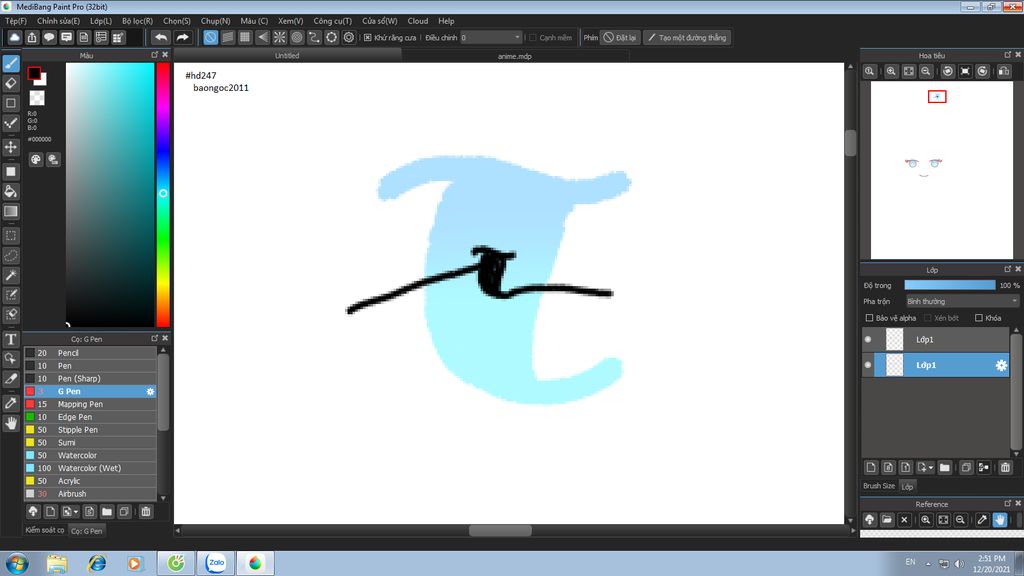Expand the add-brush dropdown arrow in brush panel

(x=76, y=512)
